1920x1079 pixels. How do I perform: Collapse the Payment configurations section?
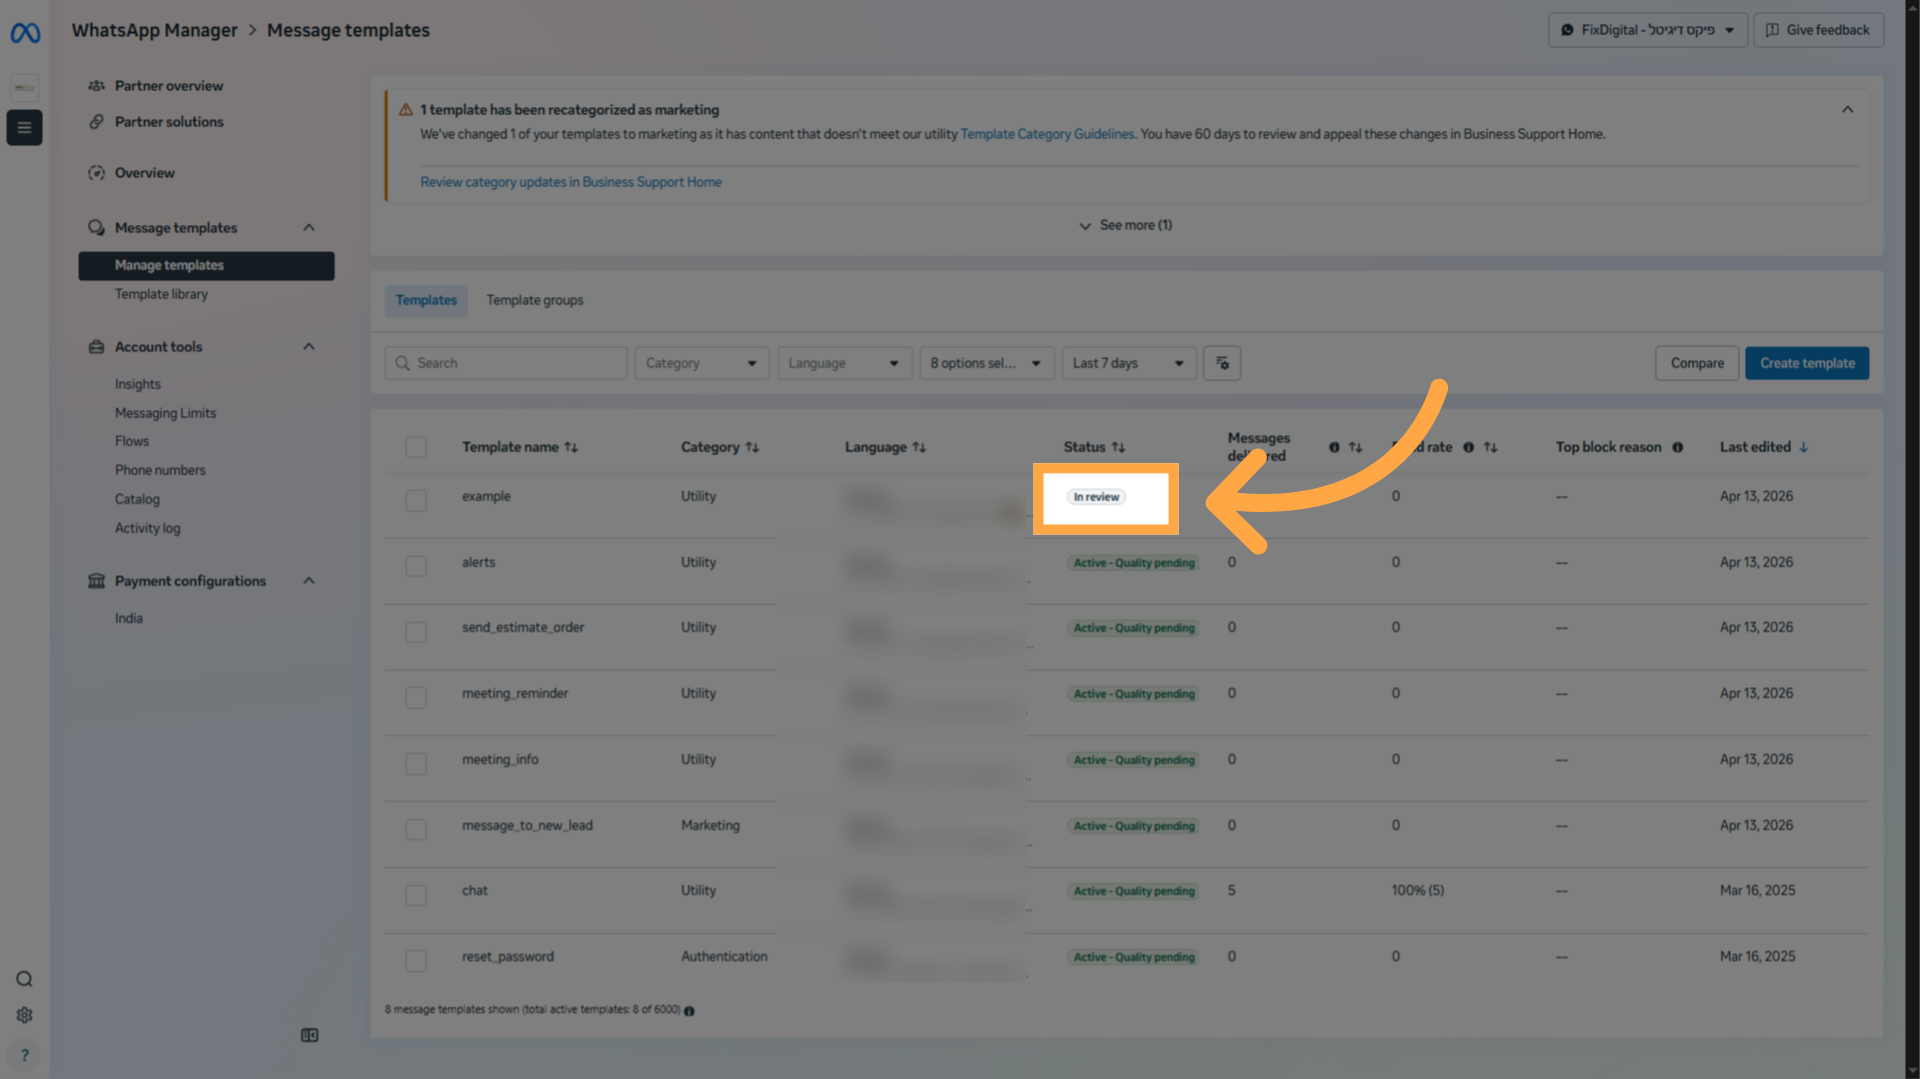[x=309, y=581]
